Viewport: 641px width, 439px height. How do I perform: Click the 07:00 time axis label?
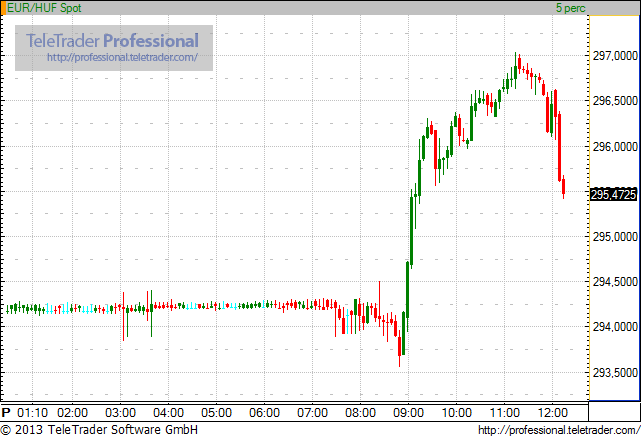[x=312, y=413]
